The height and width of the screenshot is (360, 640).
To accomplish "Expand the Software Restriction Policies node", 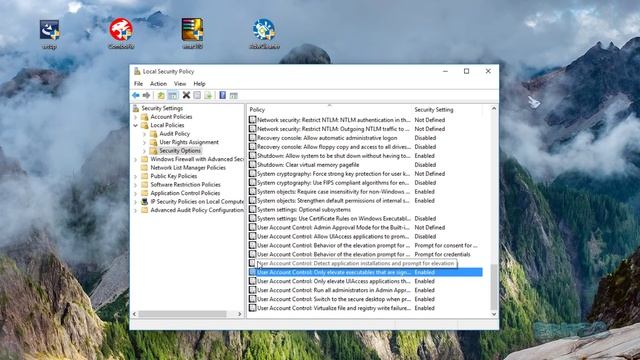I will 136,185.
